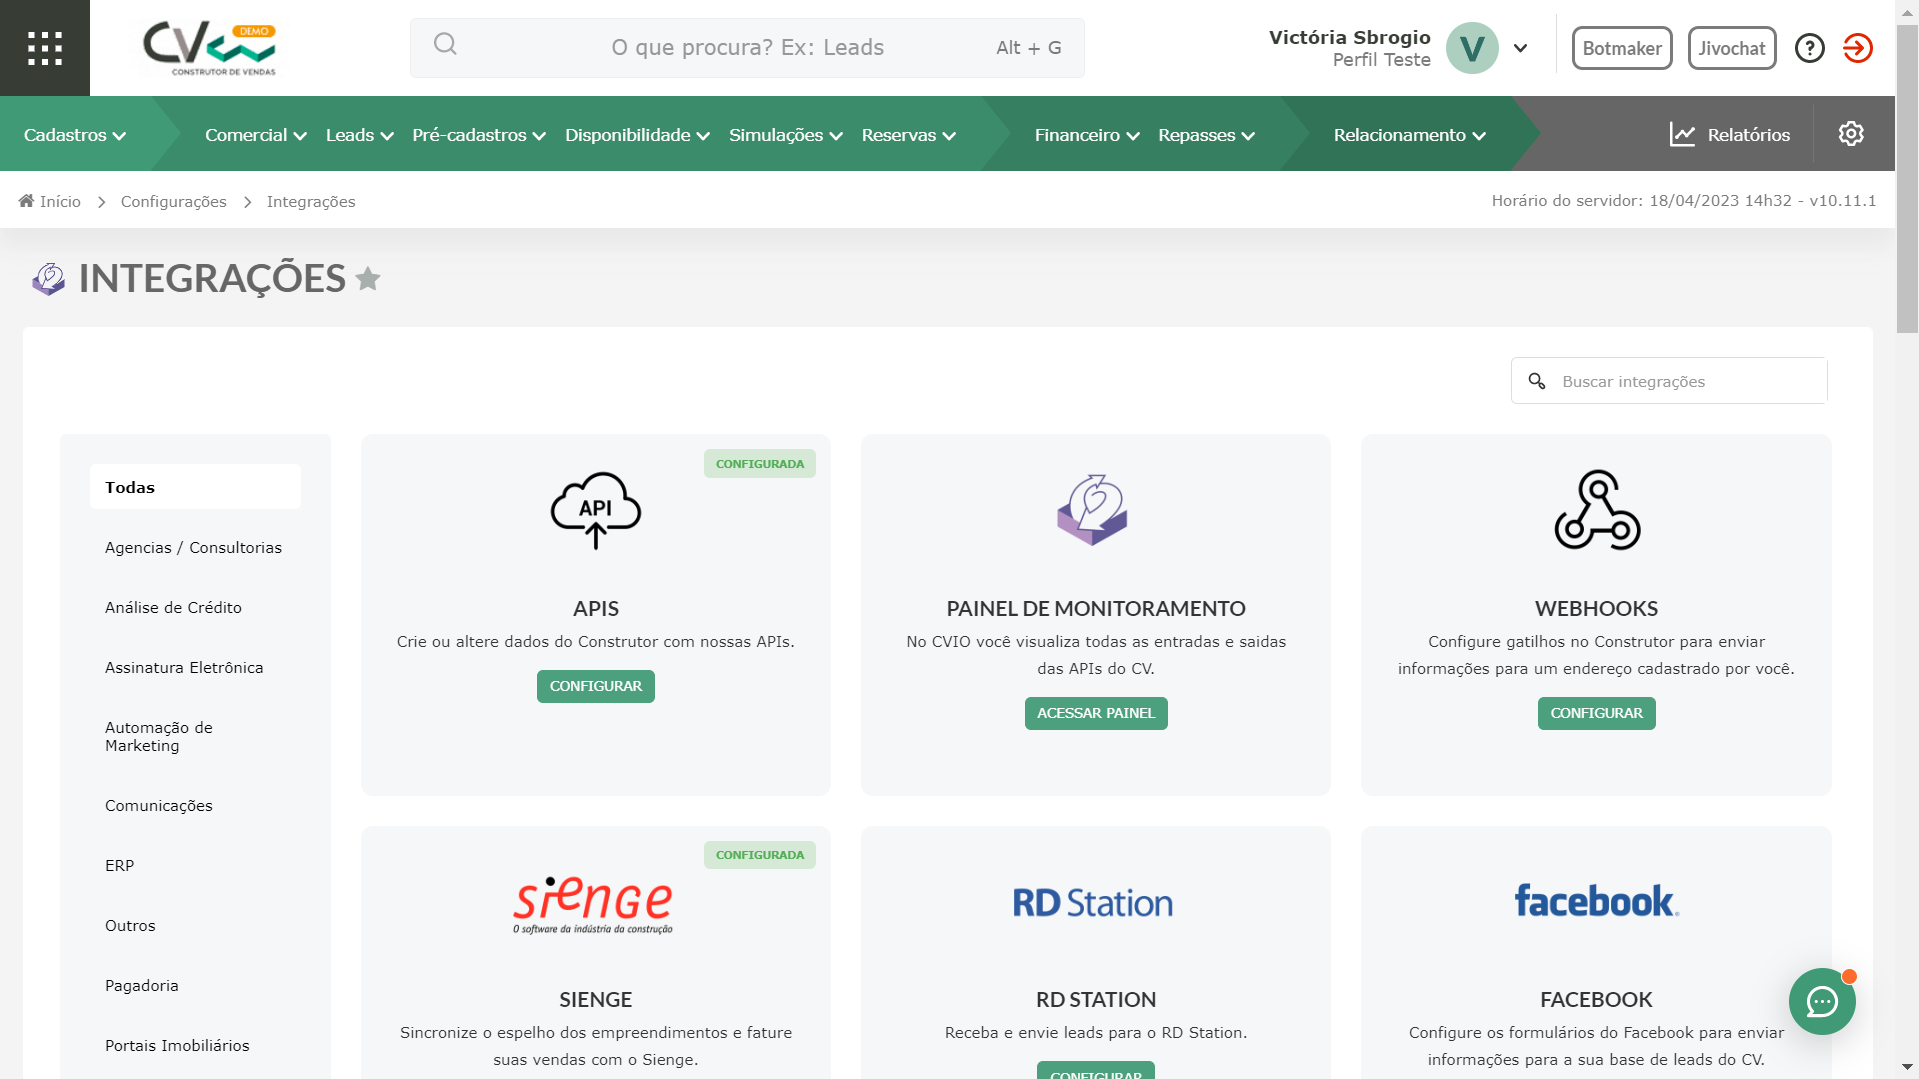Open the floating chat bubble icon
Viewport: 1919px width, 1079px height.
1821,1001
